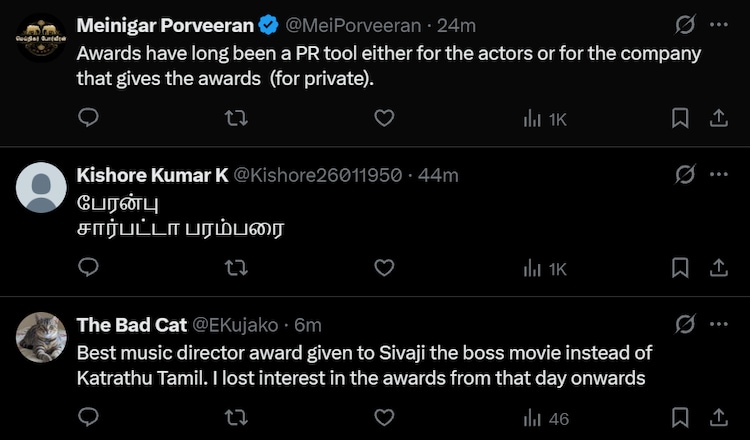
Task: Like The Bad Cat's tweet
Action: (384, 417)
